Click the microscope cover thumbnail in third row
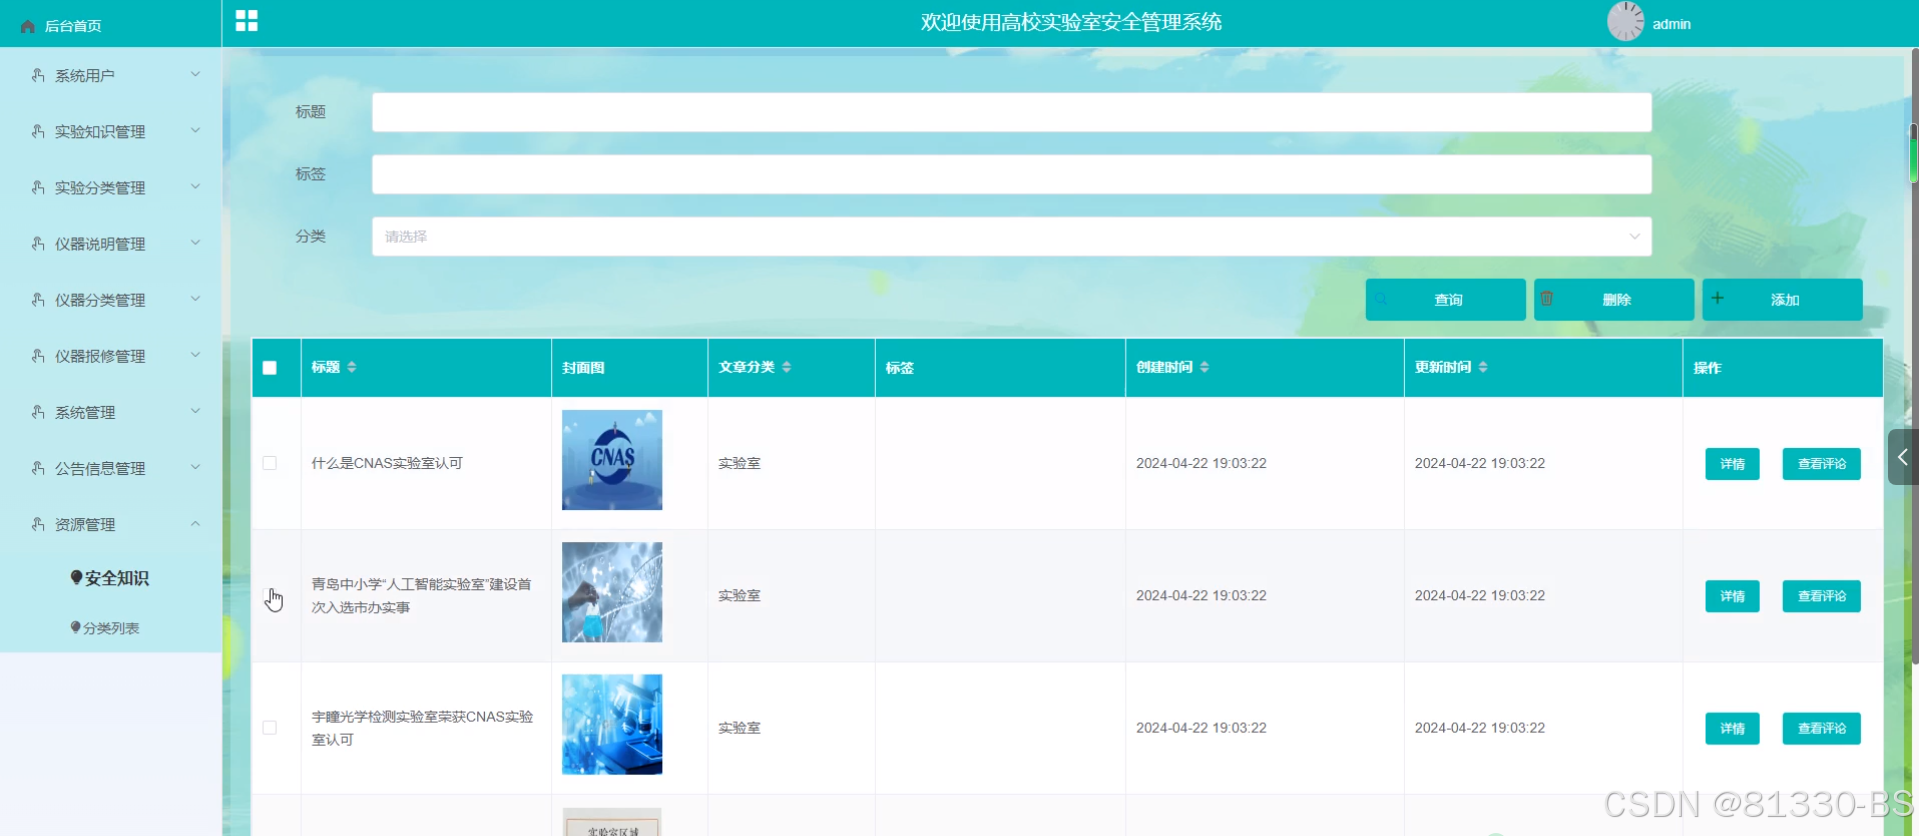 click(x=612, y=724)
